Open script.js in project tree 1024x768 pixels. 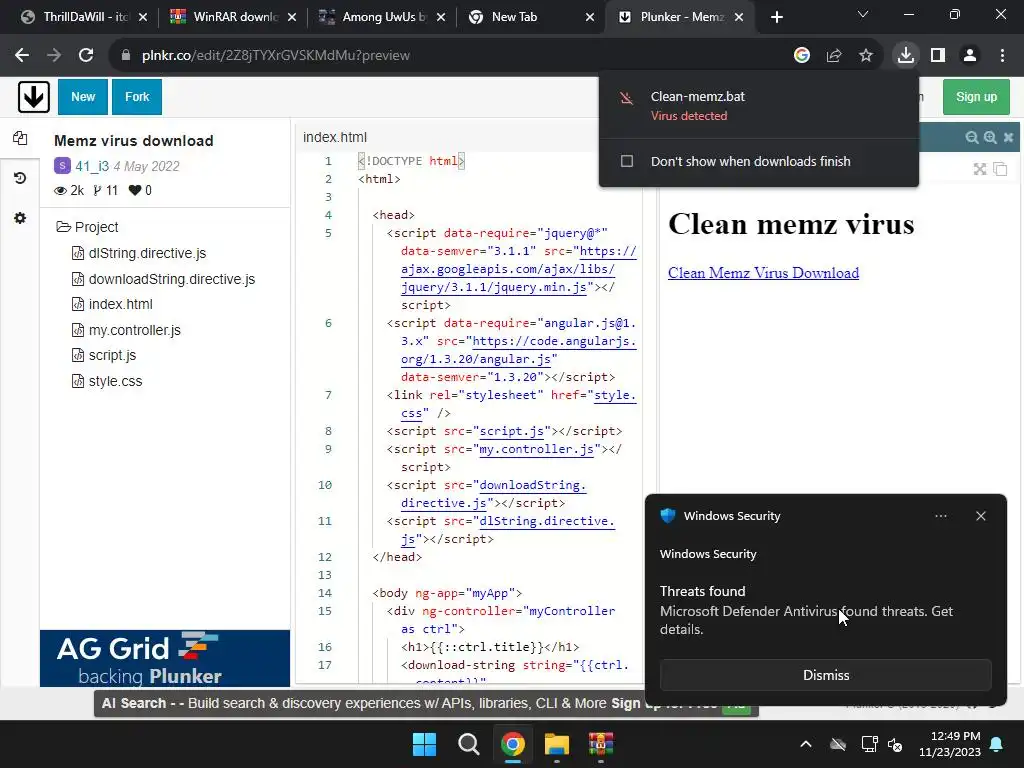[x=112, y=355]
